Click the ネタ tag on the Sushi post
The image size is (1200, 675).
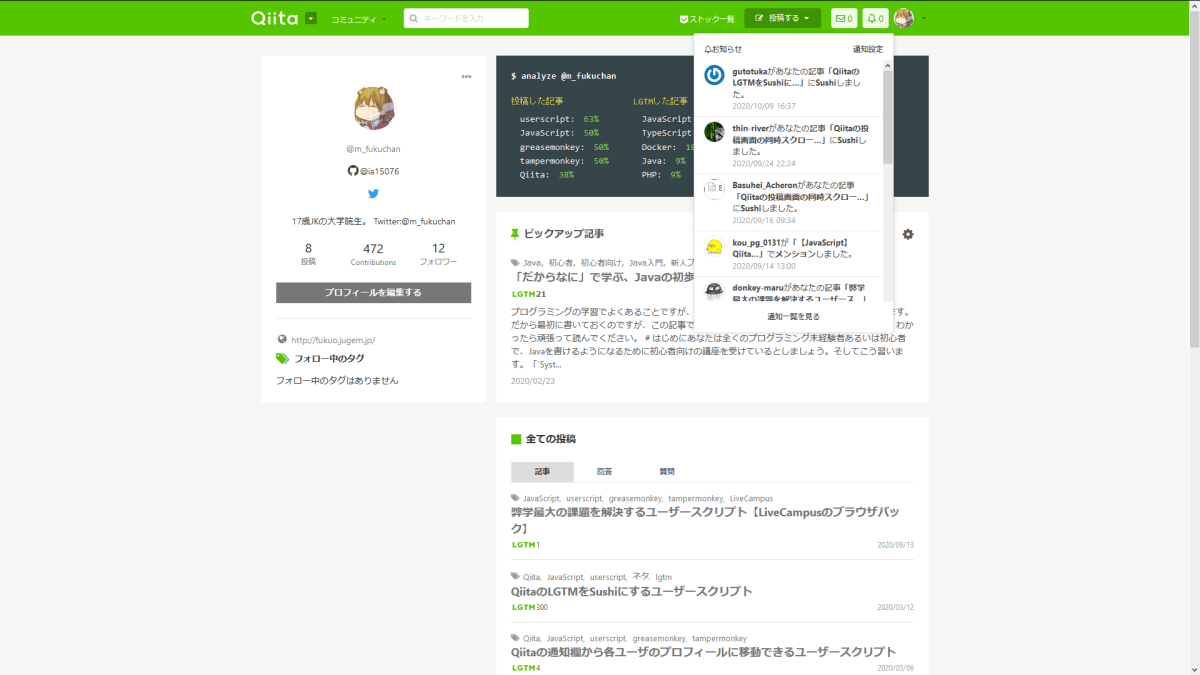640,577
